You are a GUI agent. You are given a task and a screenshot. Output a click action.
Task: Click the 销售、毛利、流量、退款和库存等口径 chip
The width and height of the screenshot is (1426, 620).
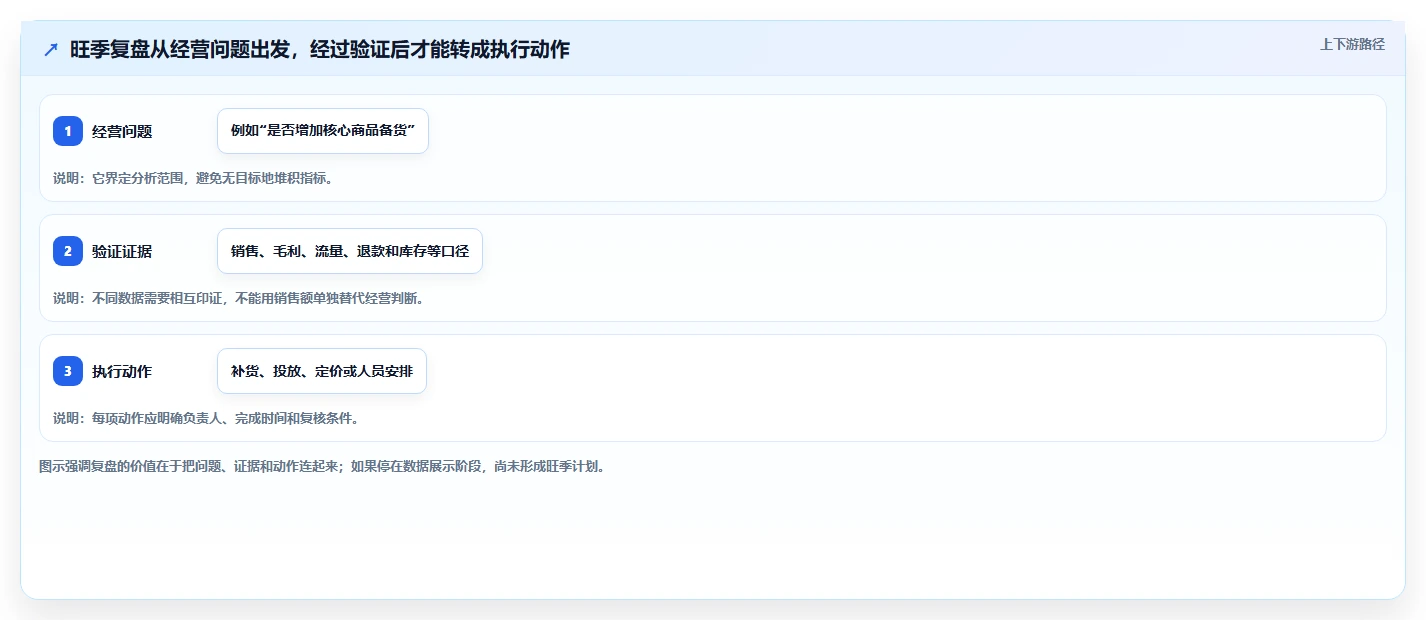[x=350, y=251]
